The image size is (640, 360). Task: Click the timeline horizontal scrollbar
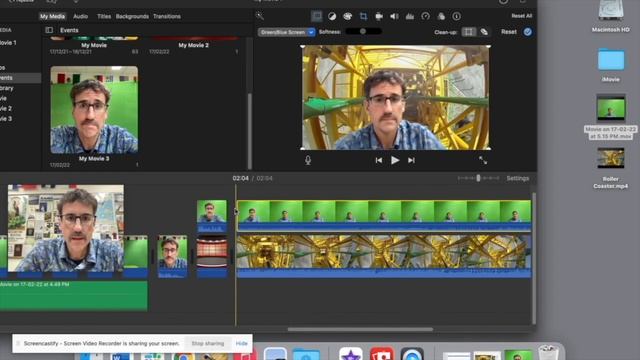click(360, 329)
